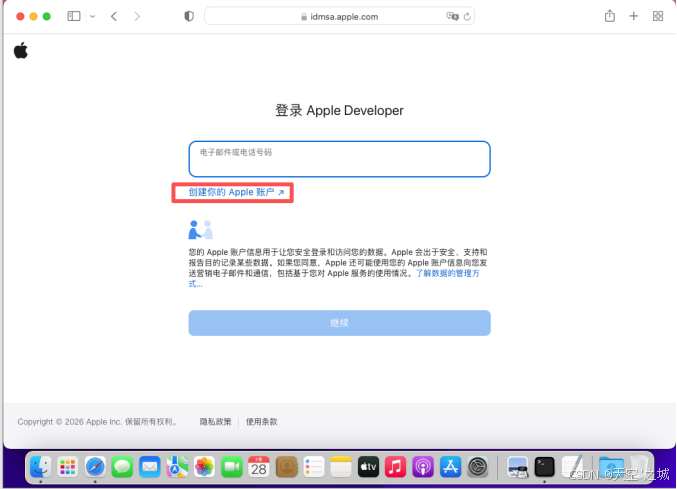The width and height of the screenshot is (677, 489).
Task: Open Contacts from the Dock
Action: [287, 467]
